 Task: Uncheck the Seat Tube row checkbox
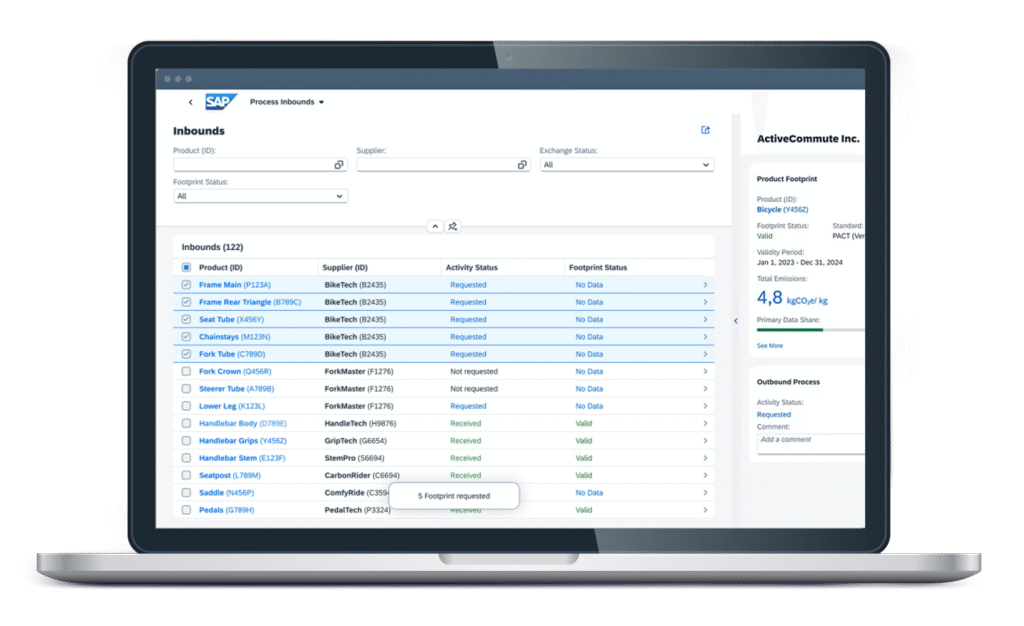pyautogui.click(x=186, y=320)
